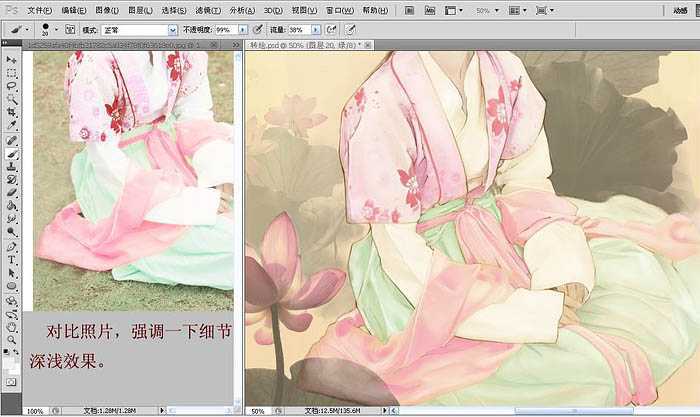700x417 pixels.
Task: Toggle tablet pressure for opacity
Action: coord(258,30)
